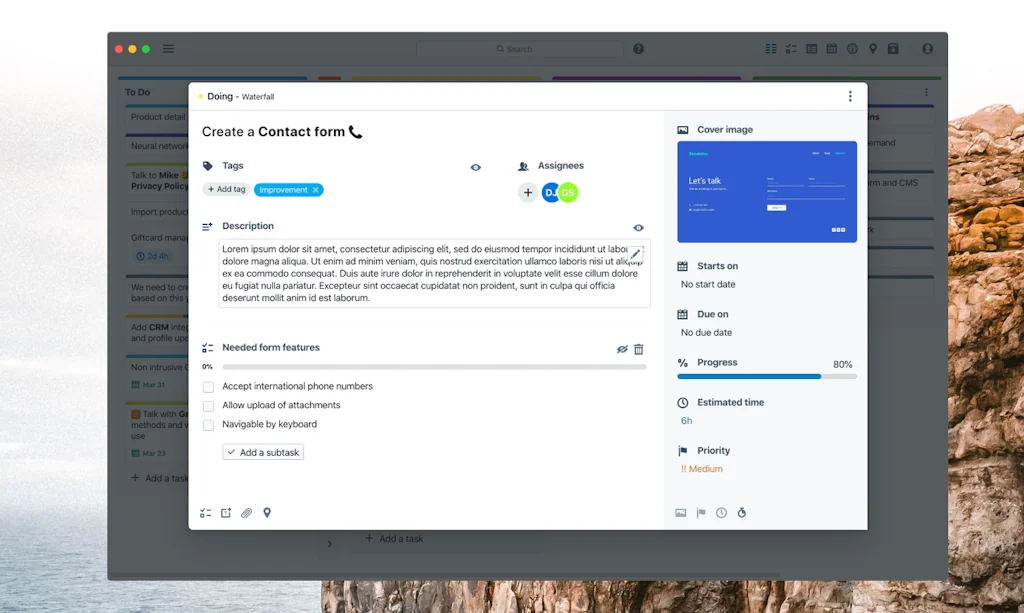Attach a file using the paperclip icon
1024x613 pixels.
pos(246,512)
